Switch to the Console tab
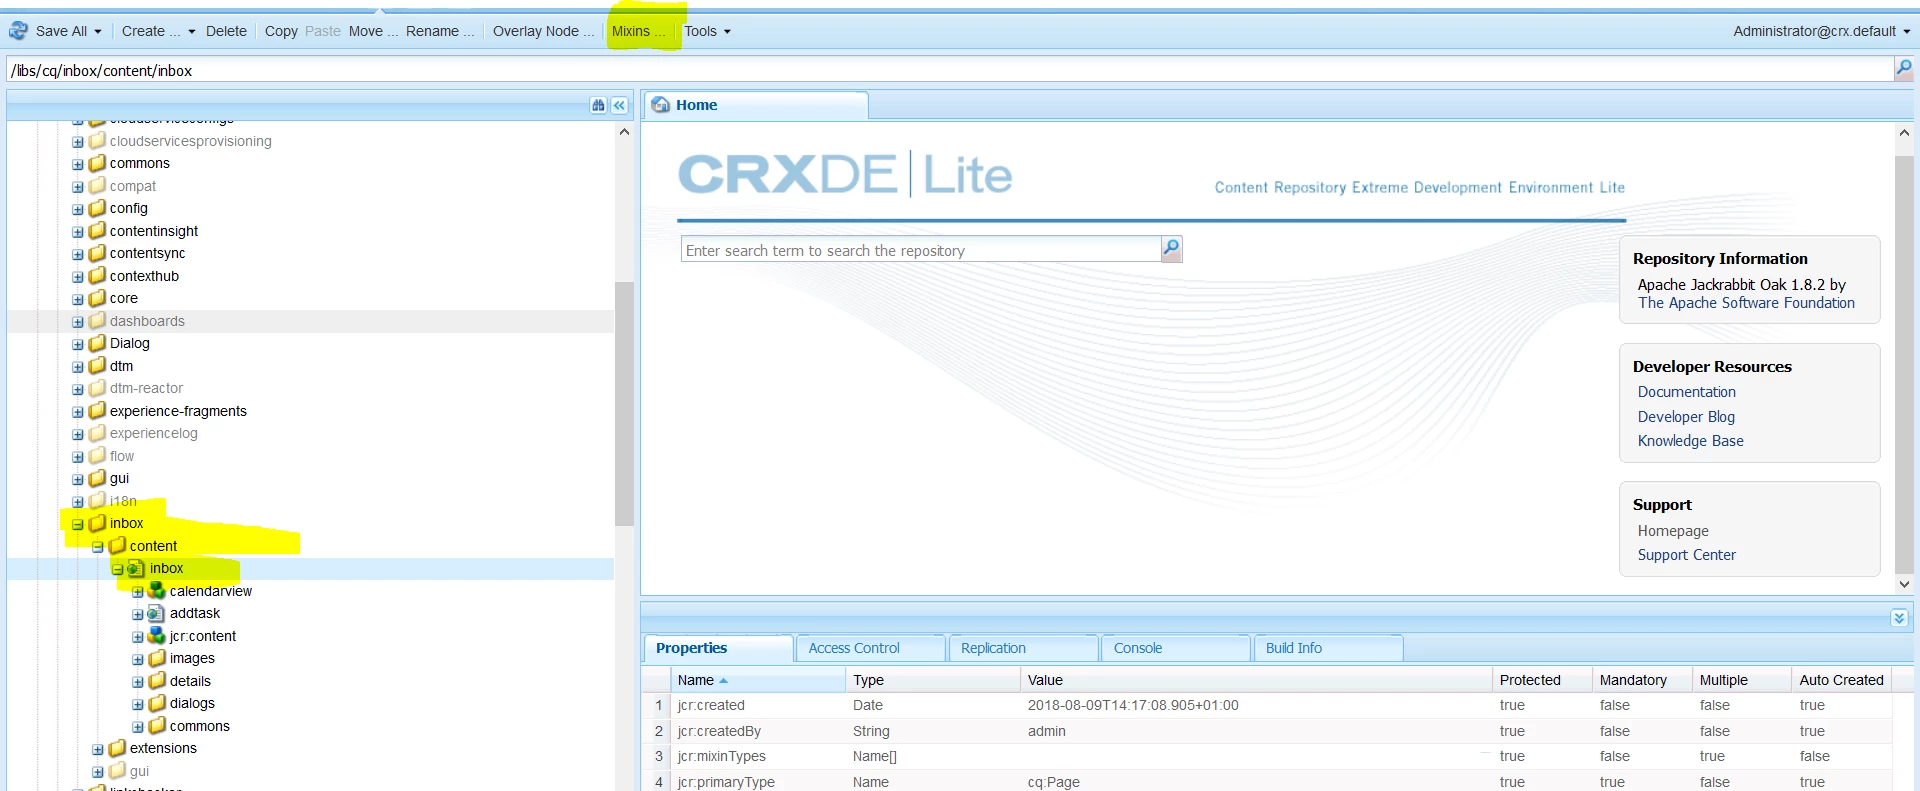 pyautogui.click(x=1175, y=648)
